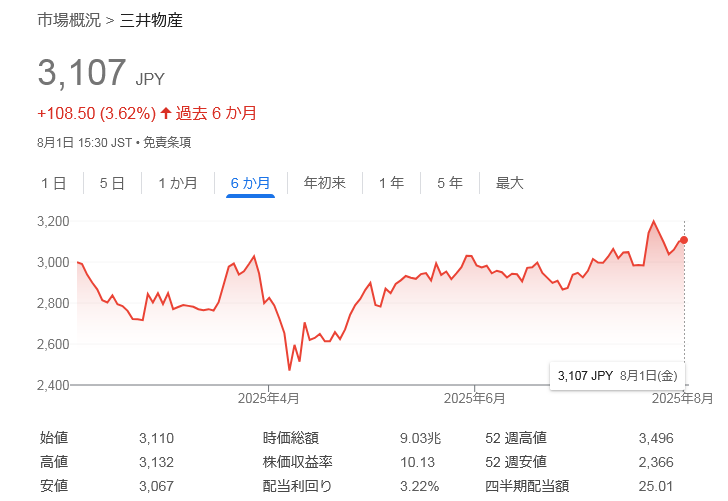The image size is (728, 501).
Task: Click the market cap value 9.03兆
Action: pyautogui.click(x=420, y=438)
